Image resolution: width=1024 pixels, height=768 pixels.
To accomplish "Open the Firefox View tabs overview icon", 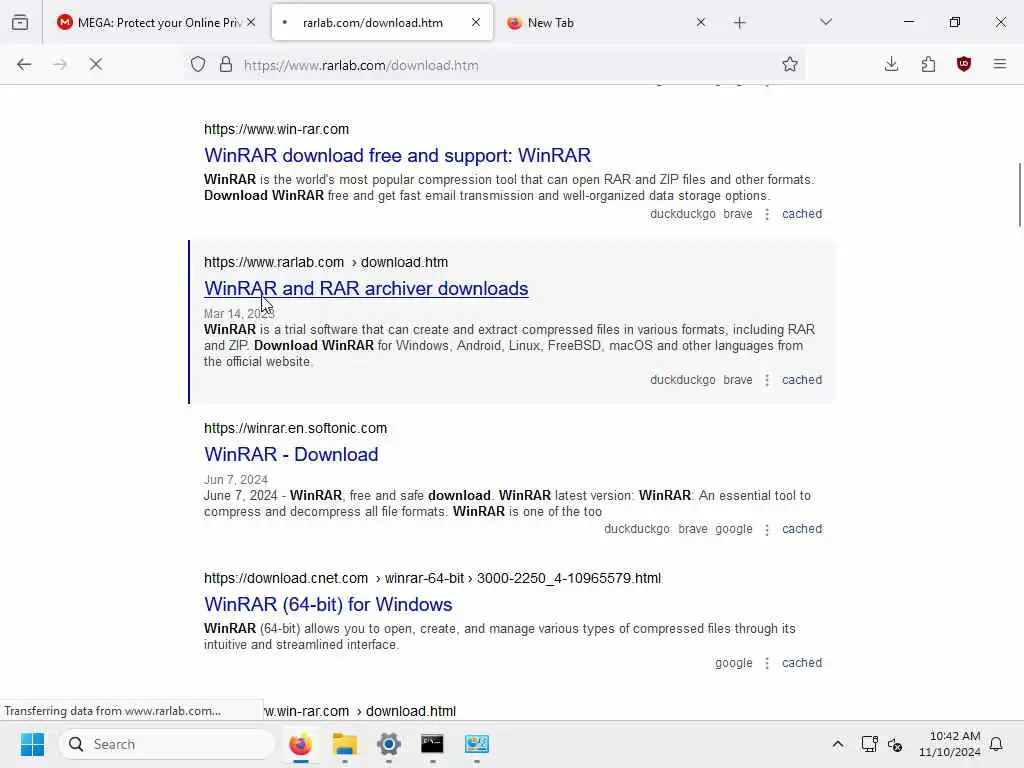I will (20, 22).
